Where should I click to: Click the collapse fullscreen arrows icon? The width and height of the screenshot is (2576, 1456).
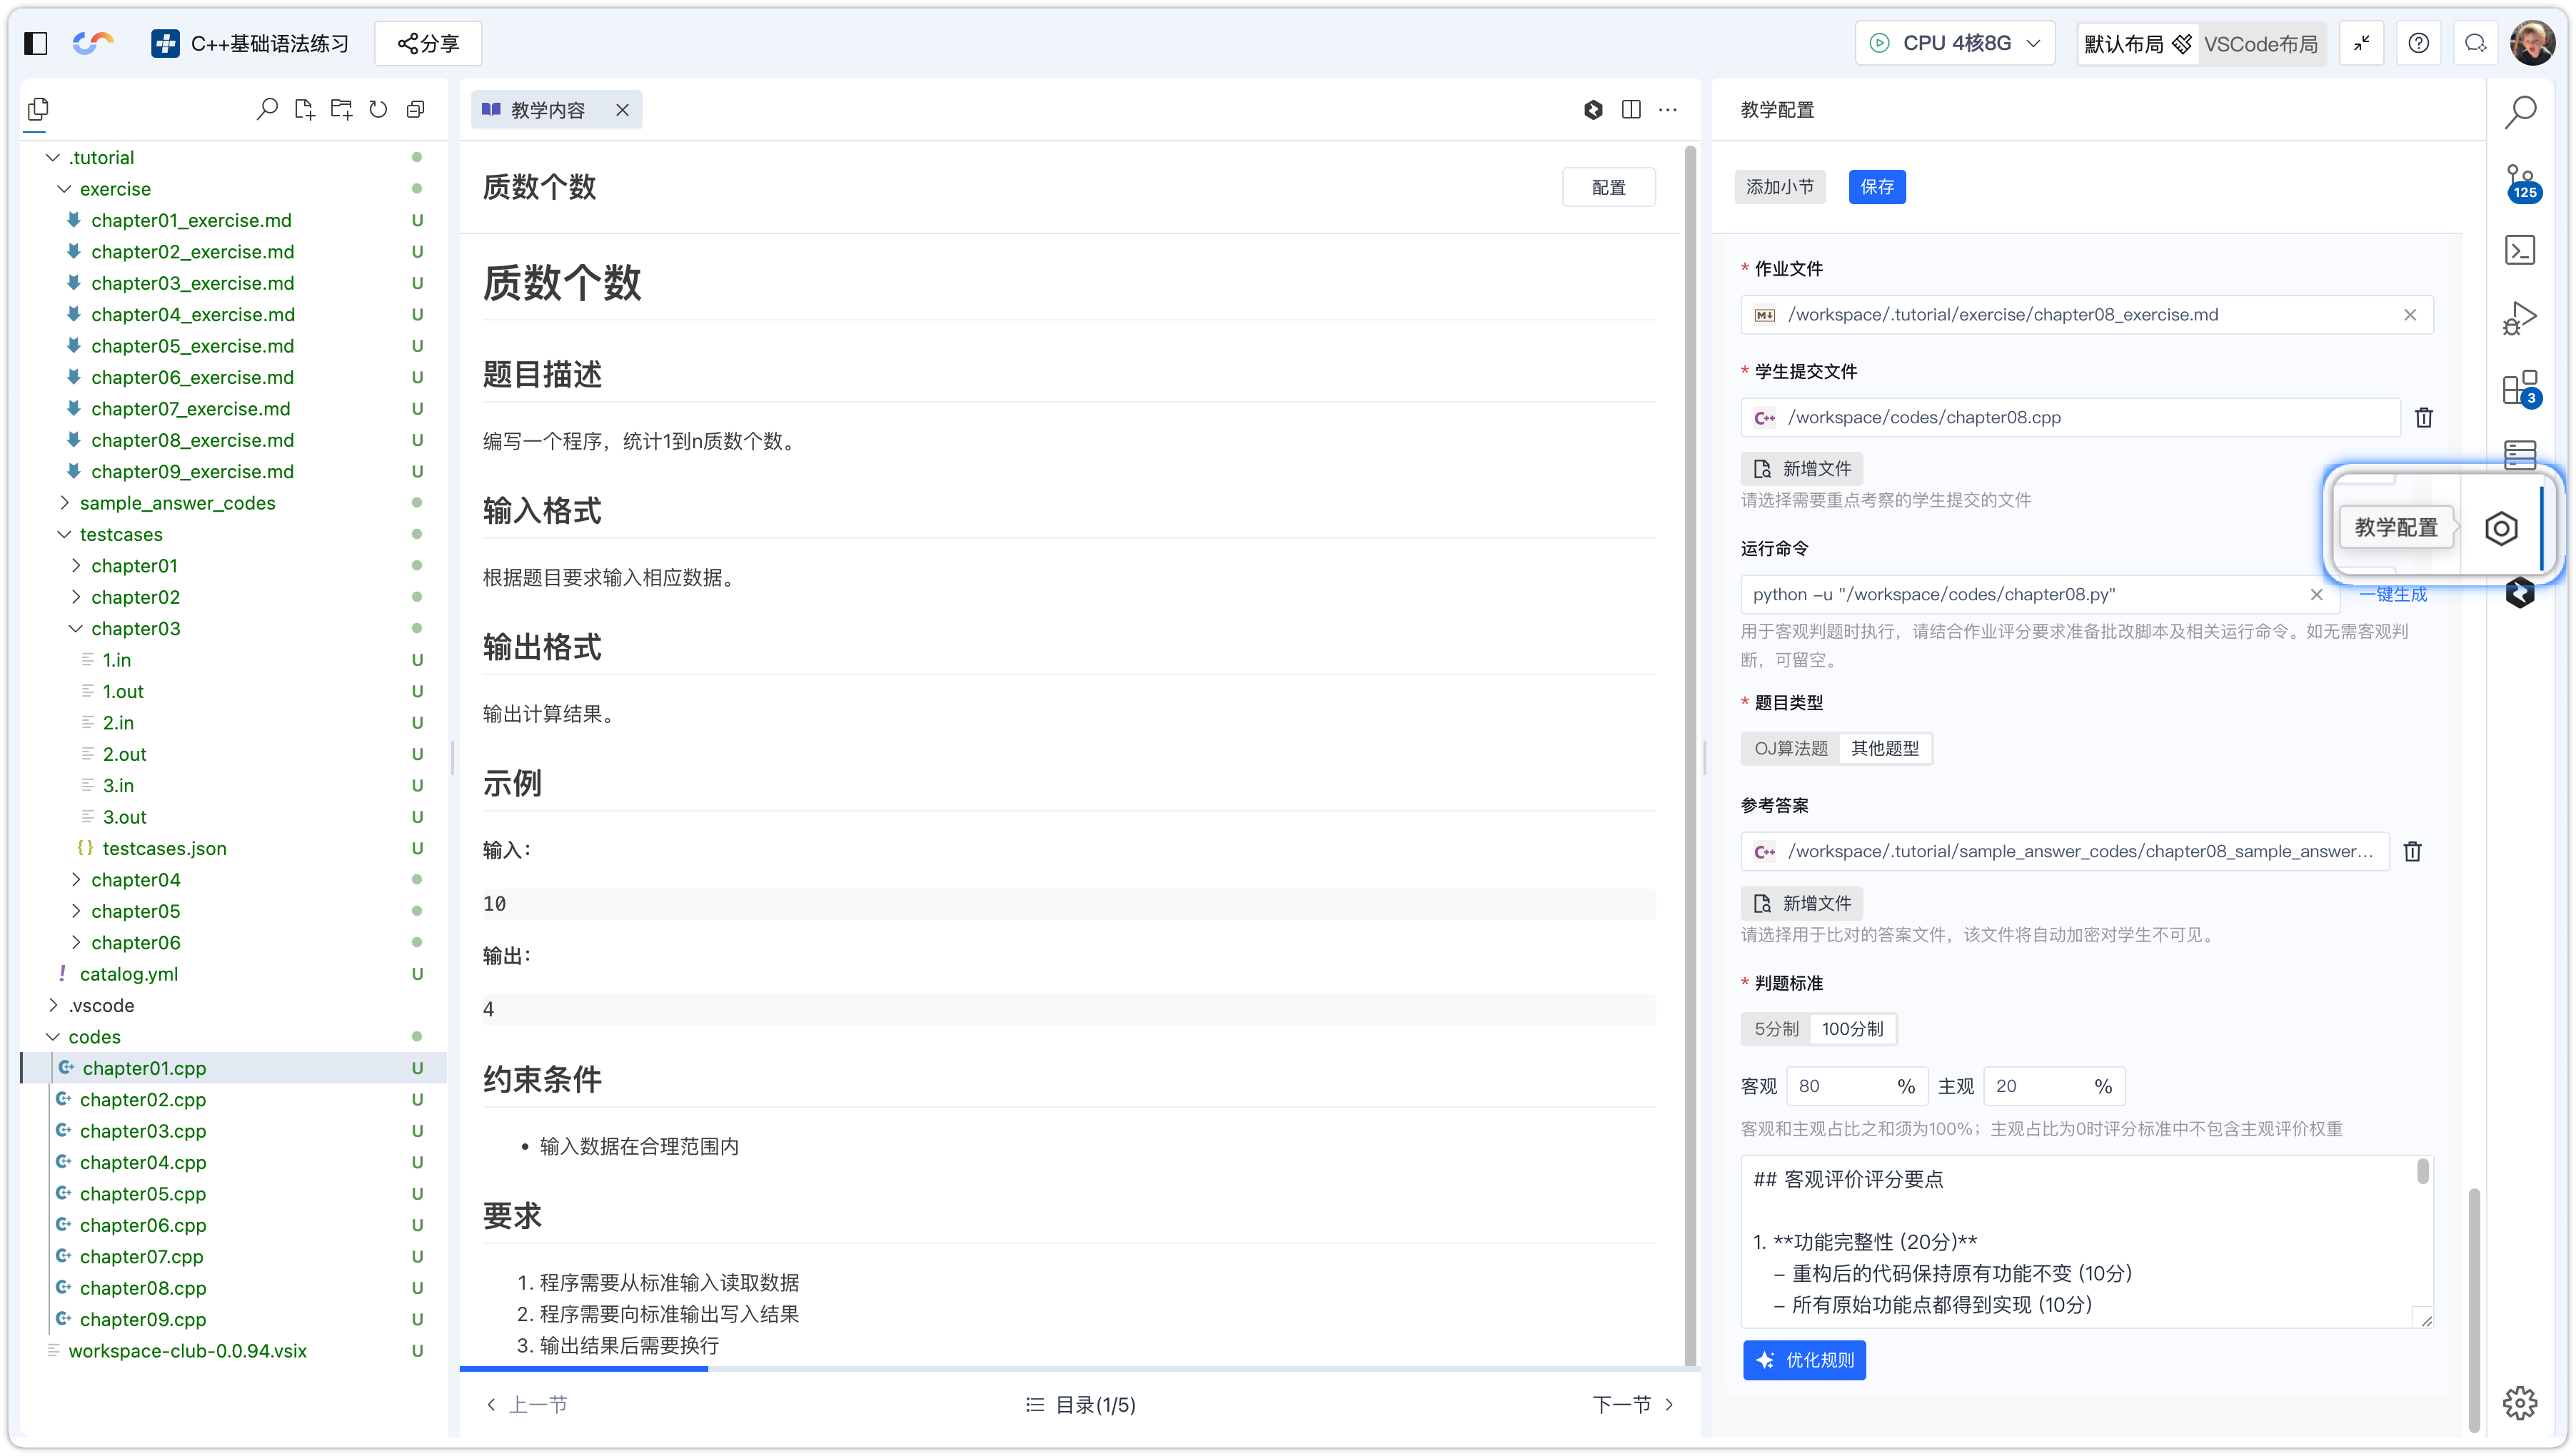(2362, 43)
